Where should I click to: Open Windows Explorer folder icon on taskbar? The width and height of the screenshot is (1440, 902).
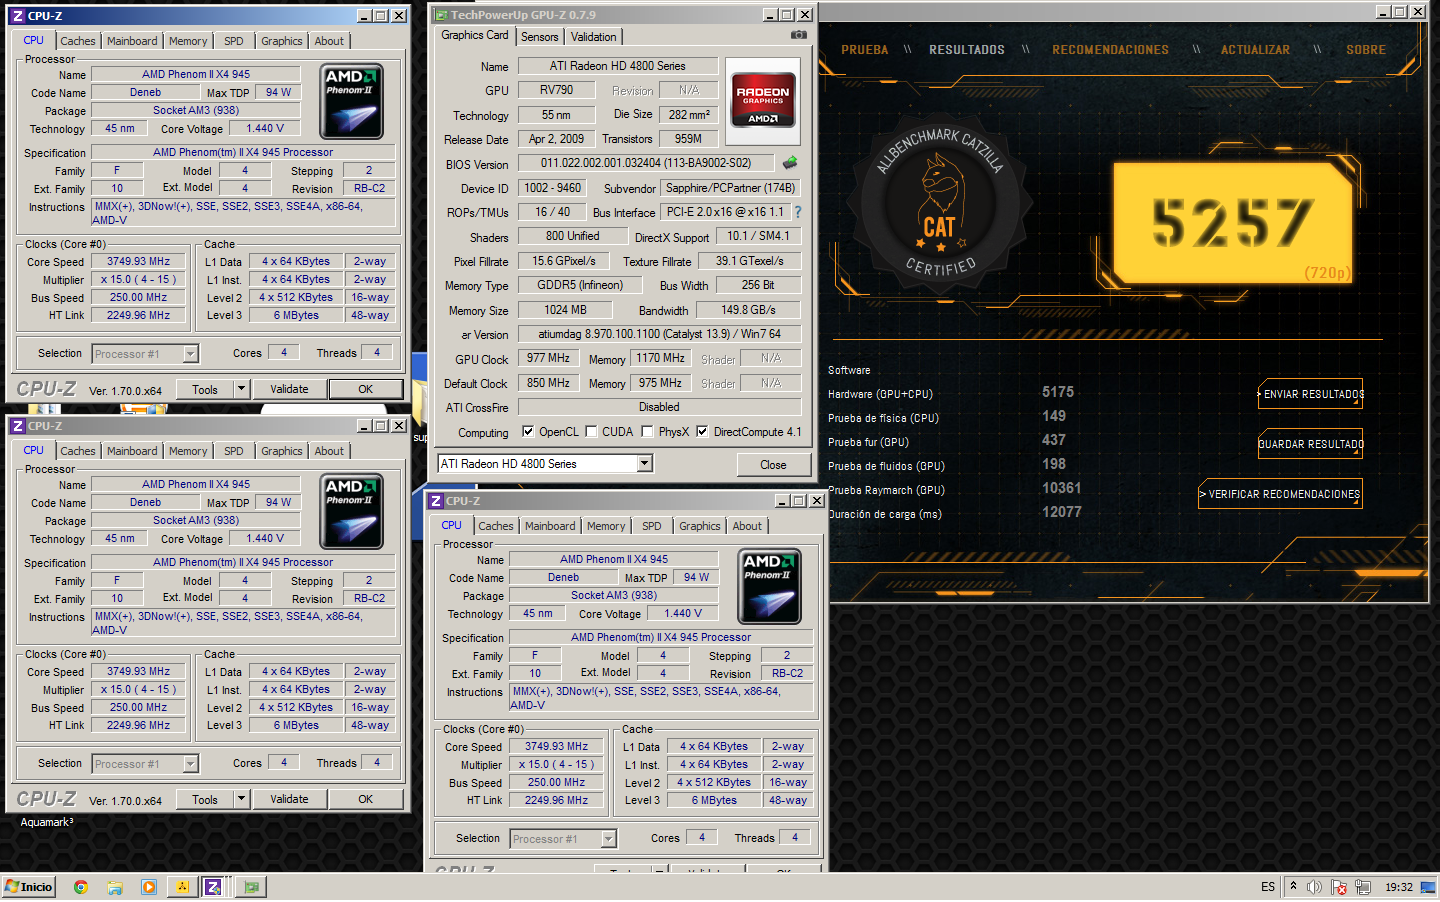point(115,887)
